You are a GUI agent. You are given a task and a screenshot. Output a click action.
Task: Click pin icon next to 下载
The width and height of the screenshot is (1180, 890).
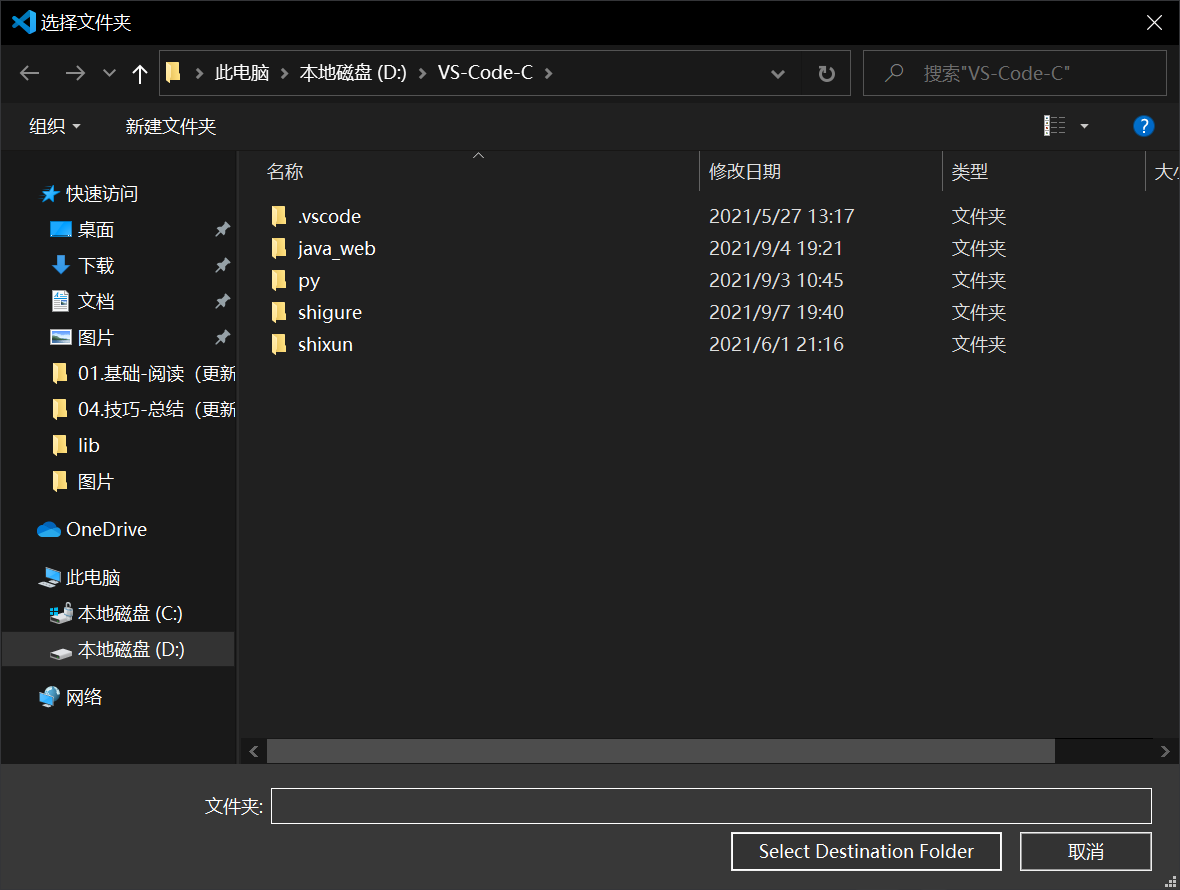(222, 266)
